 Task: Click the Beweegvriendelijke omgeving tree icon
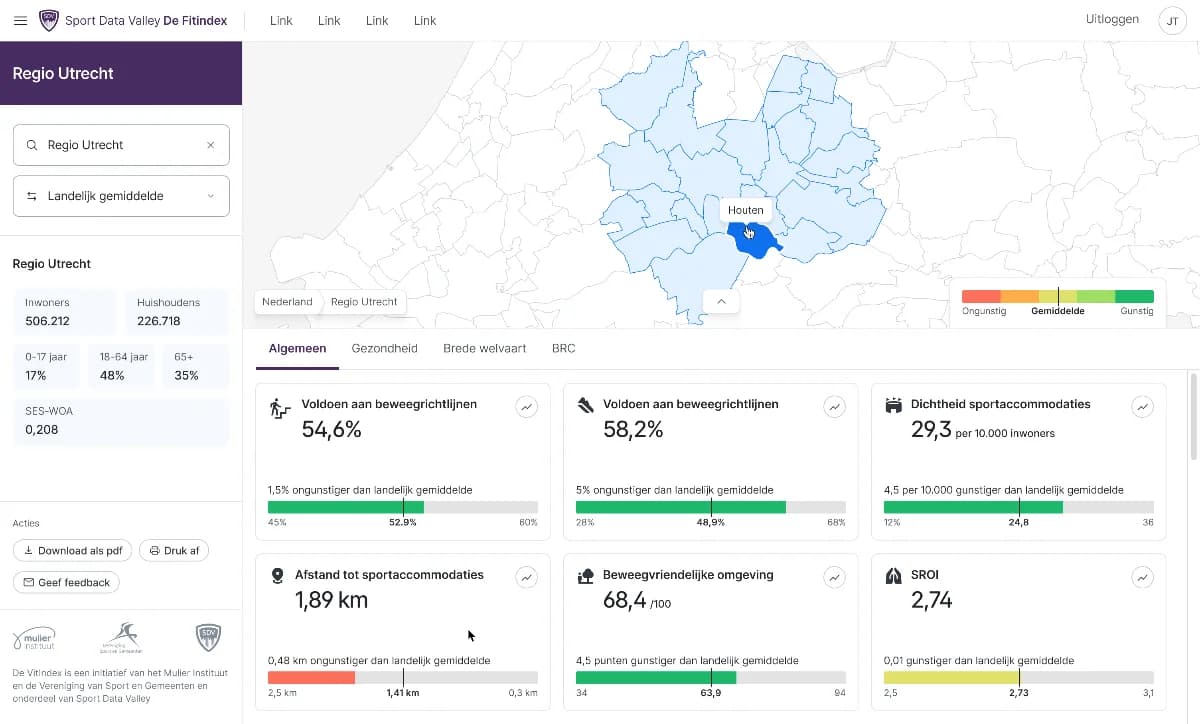point(587,576)
